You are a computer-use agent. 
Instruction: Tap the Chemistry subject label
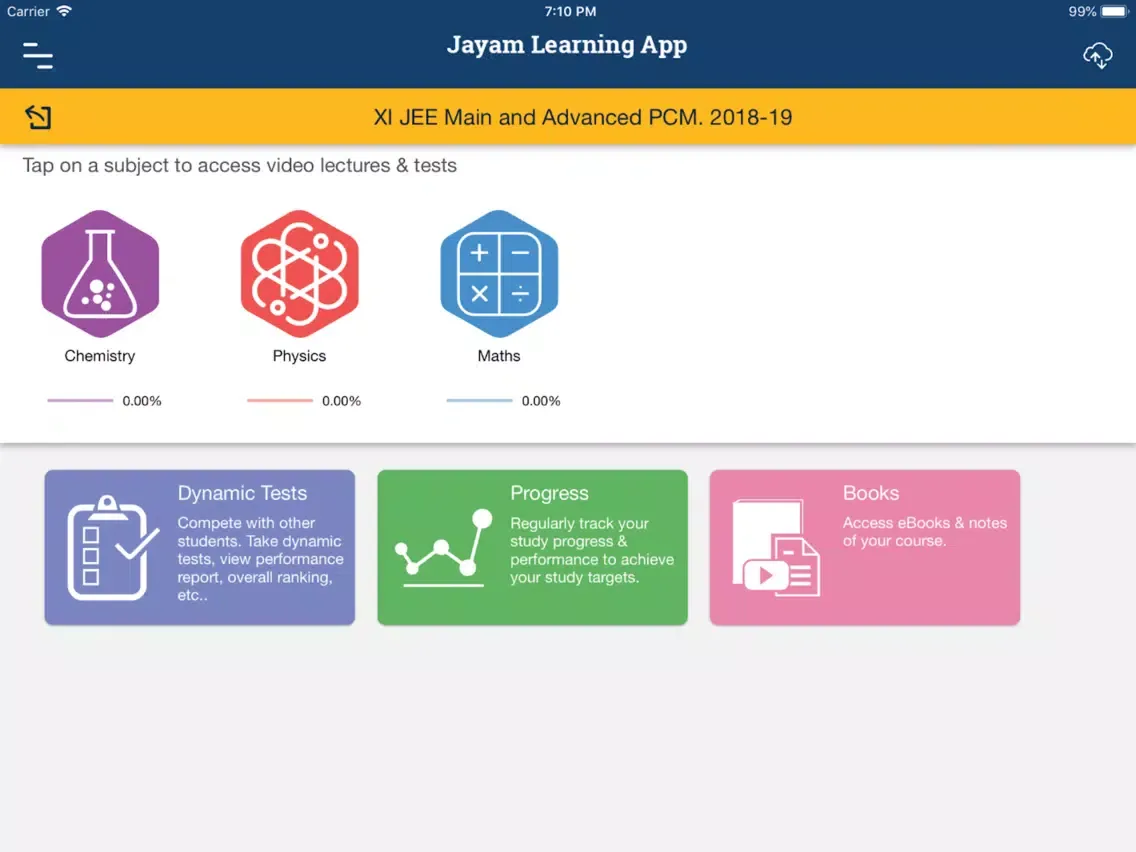coord(99,355)
